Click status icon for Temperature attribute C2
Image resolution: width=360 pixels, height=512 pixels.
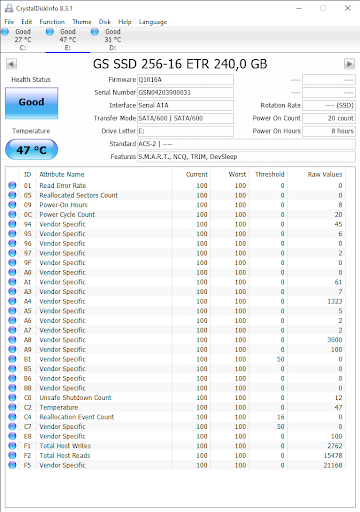(x=12, y=407)
